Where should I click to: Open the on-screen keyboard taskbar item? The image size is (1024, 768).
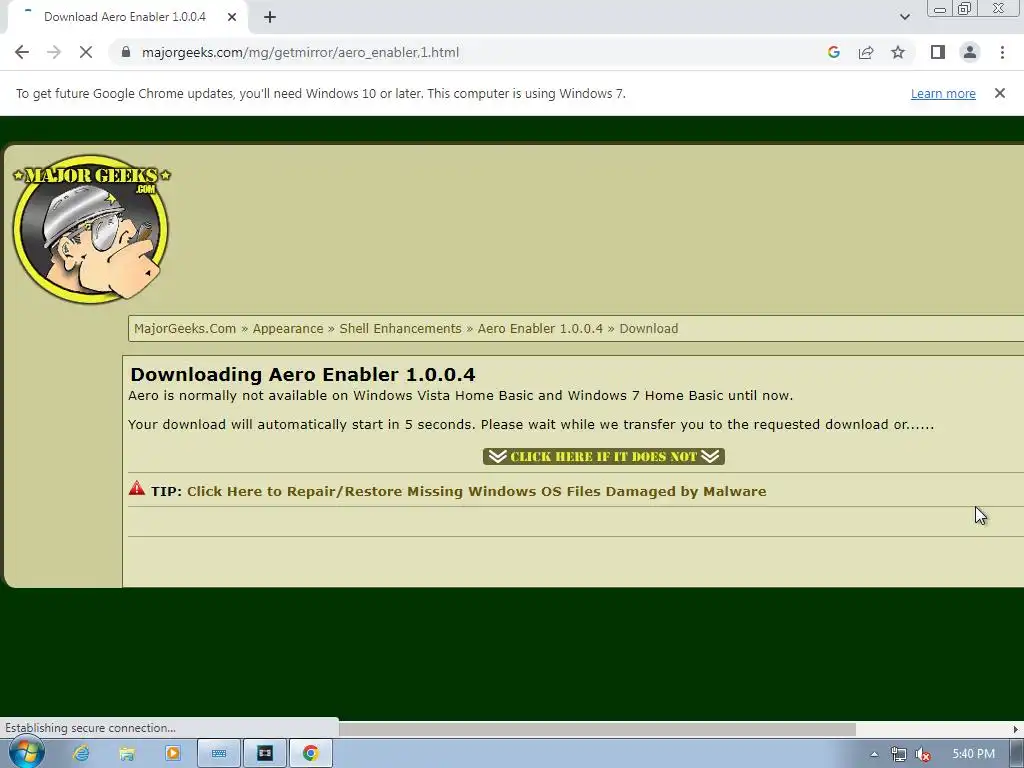tap(219, 754)
